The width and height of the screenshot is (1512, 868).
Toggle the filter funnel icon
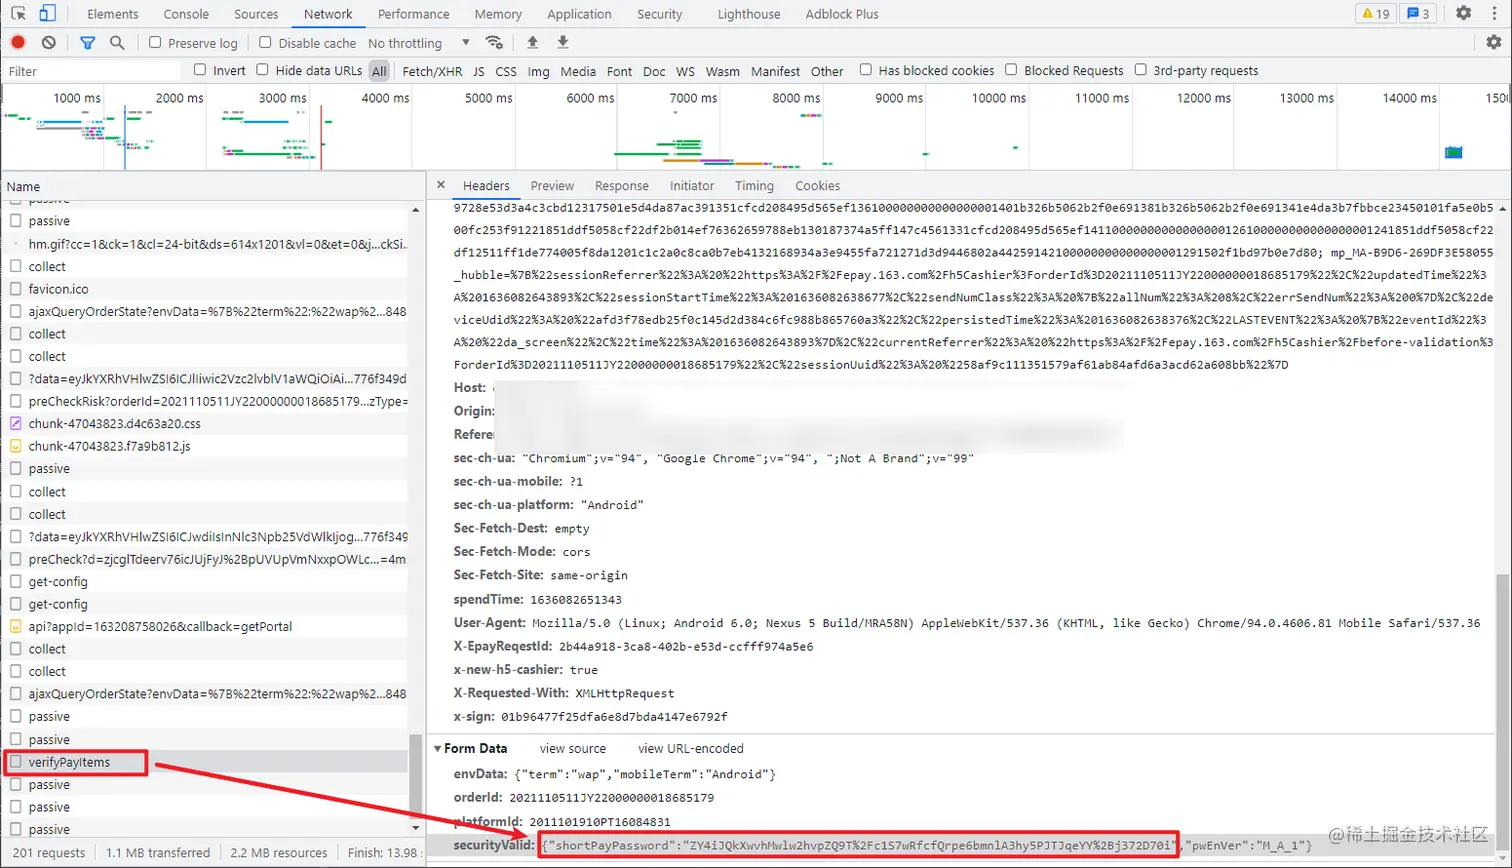point(87,43)
